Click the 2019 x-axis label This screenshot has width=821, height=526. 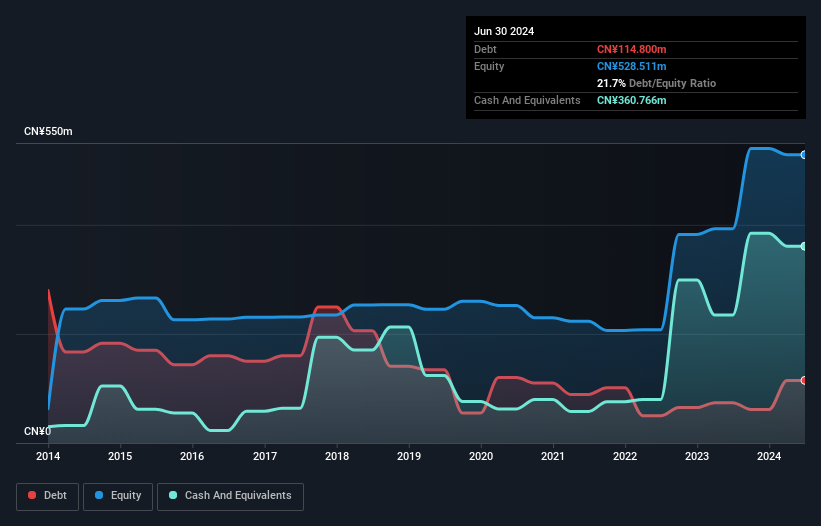pos(409,456)
